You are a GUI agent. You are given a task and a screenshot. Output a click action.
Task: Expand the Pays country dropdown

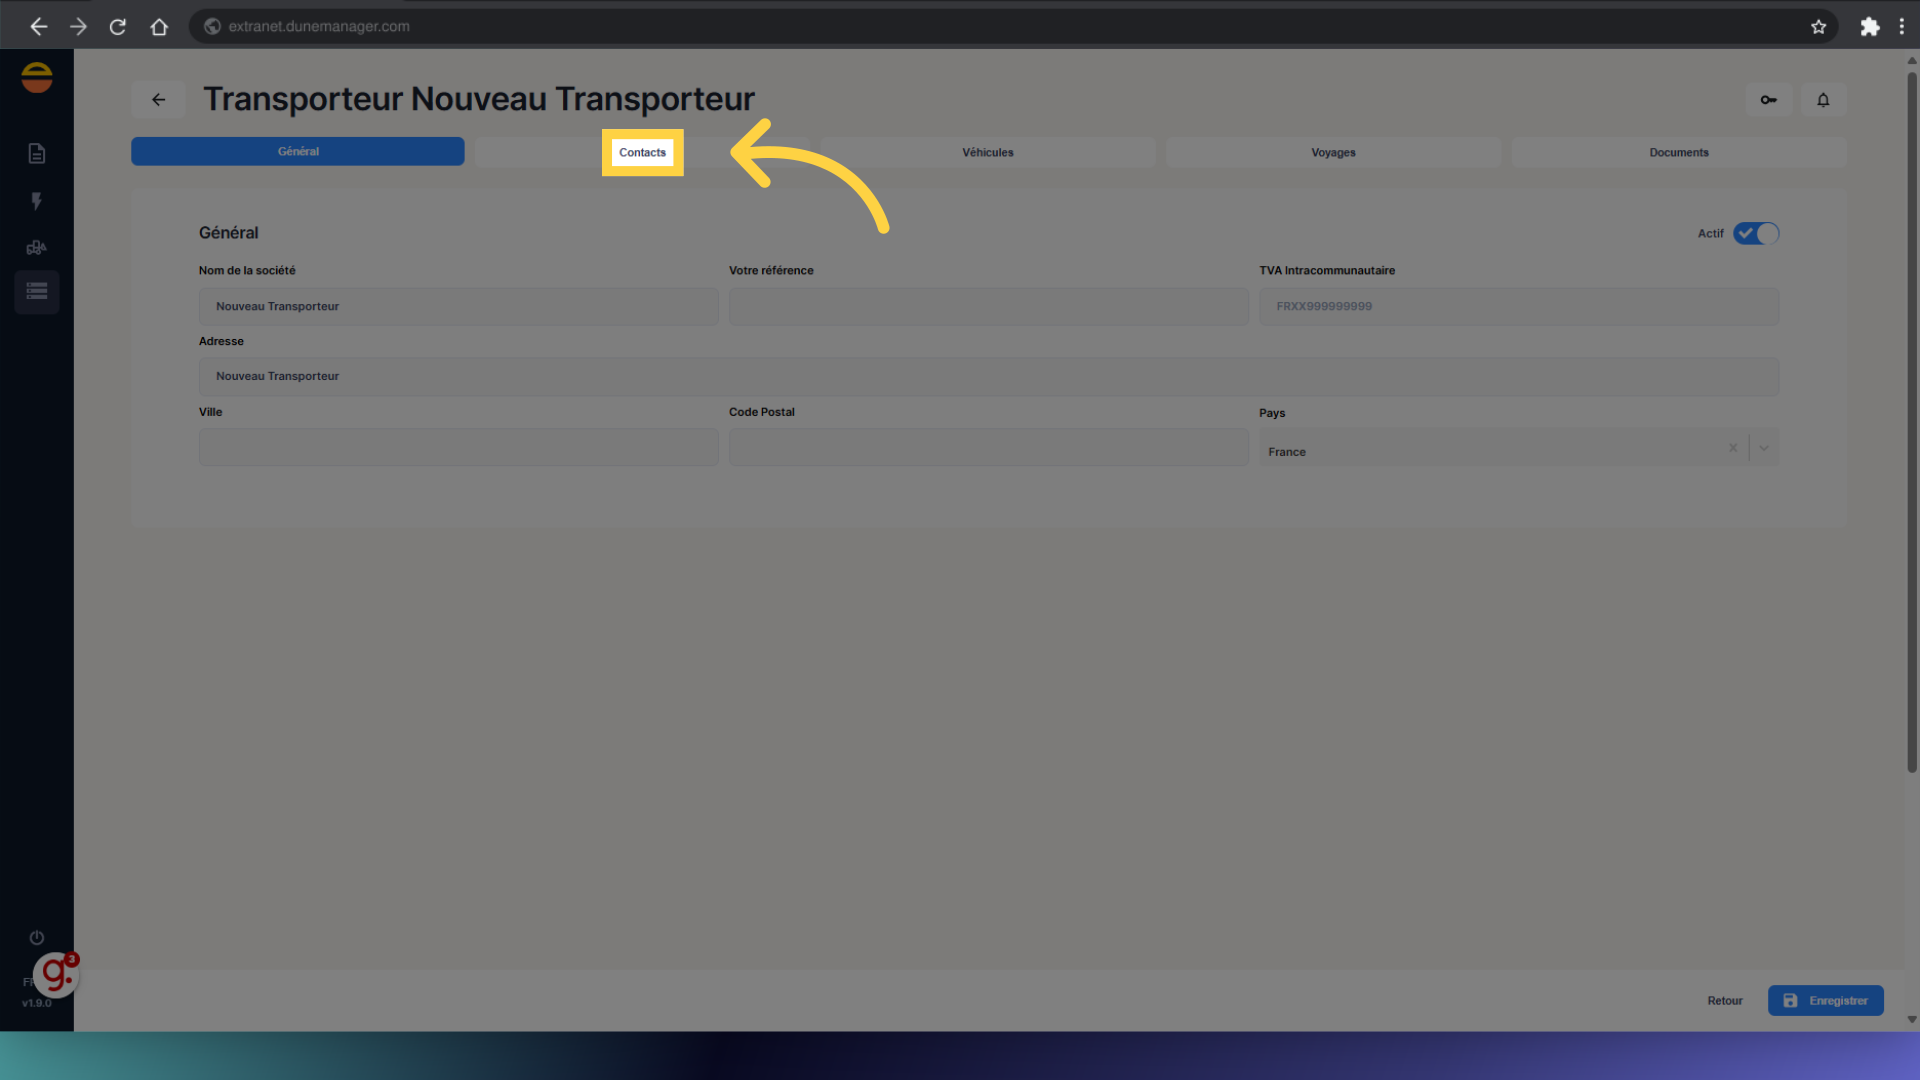tap(1764, 448)
